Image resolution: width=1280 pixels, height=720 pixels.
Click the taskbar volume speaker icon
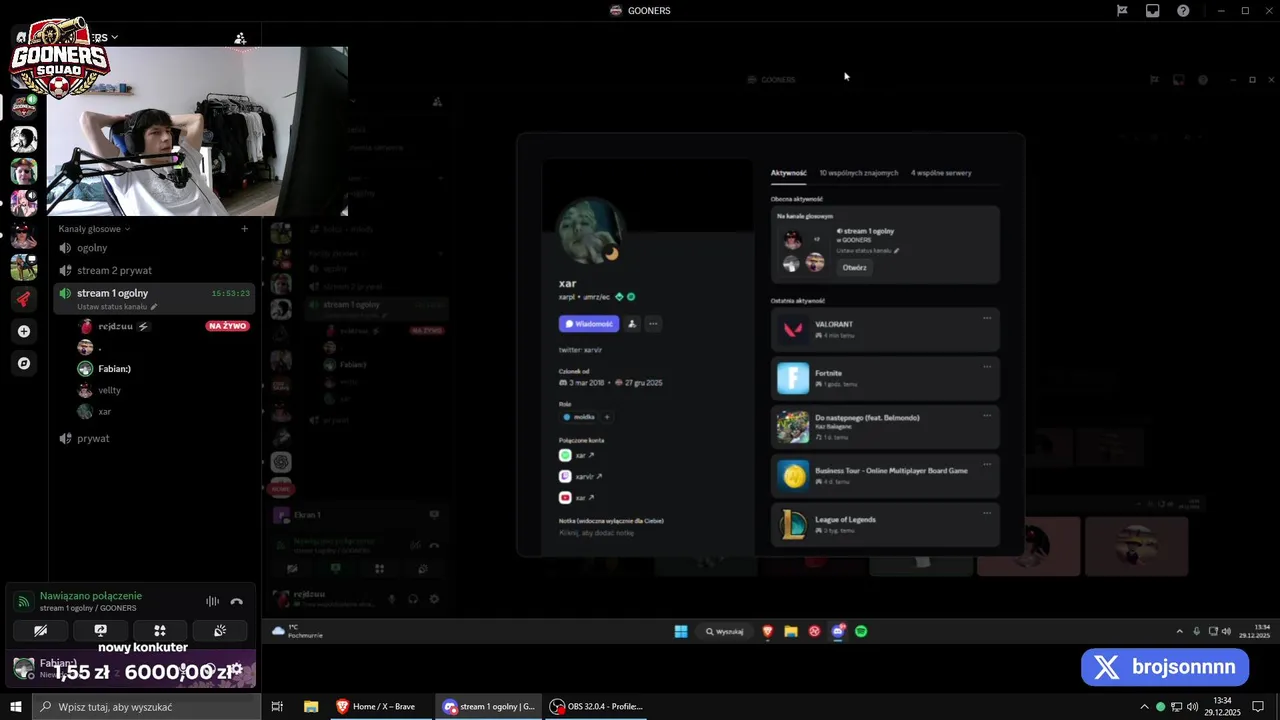[1192, 707]
